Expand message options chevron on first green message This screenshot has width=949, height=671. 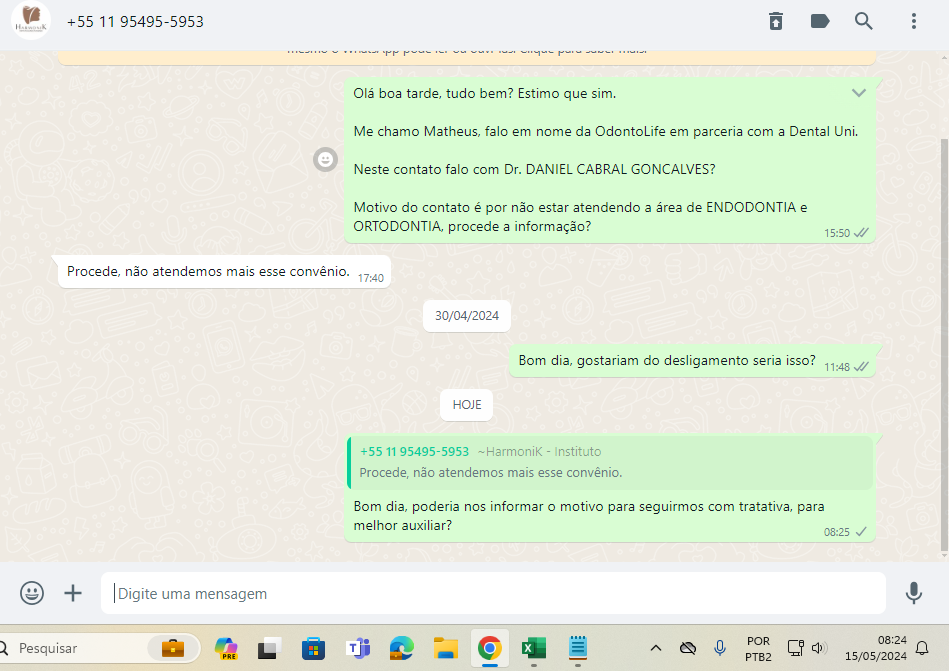(858, 93)
